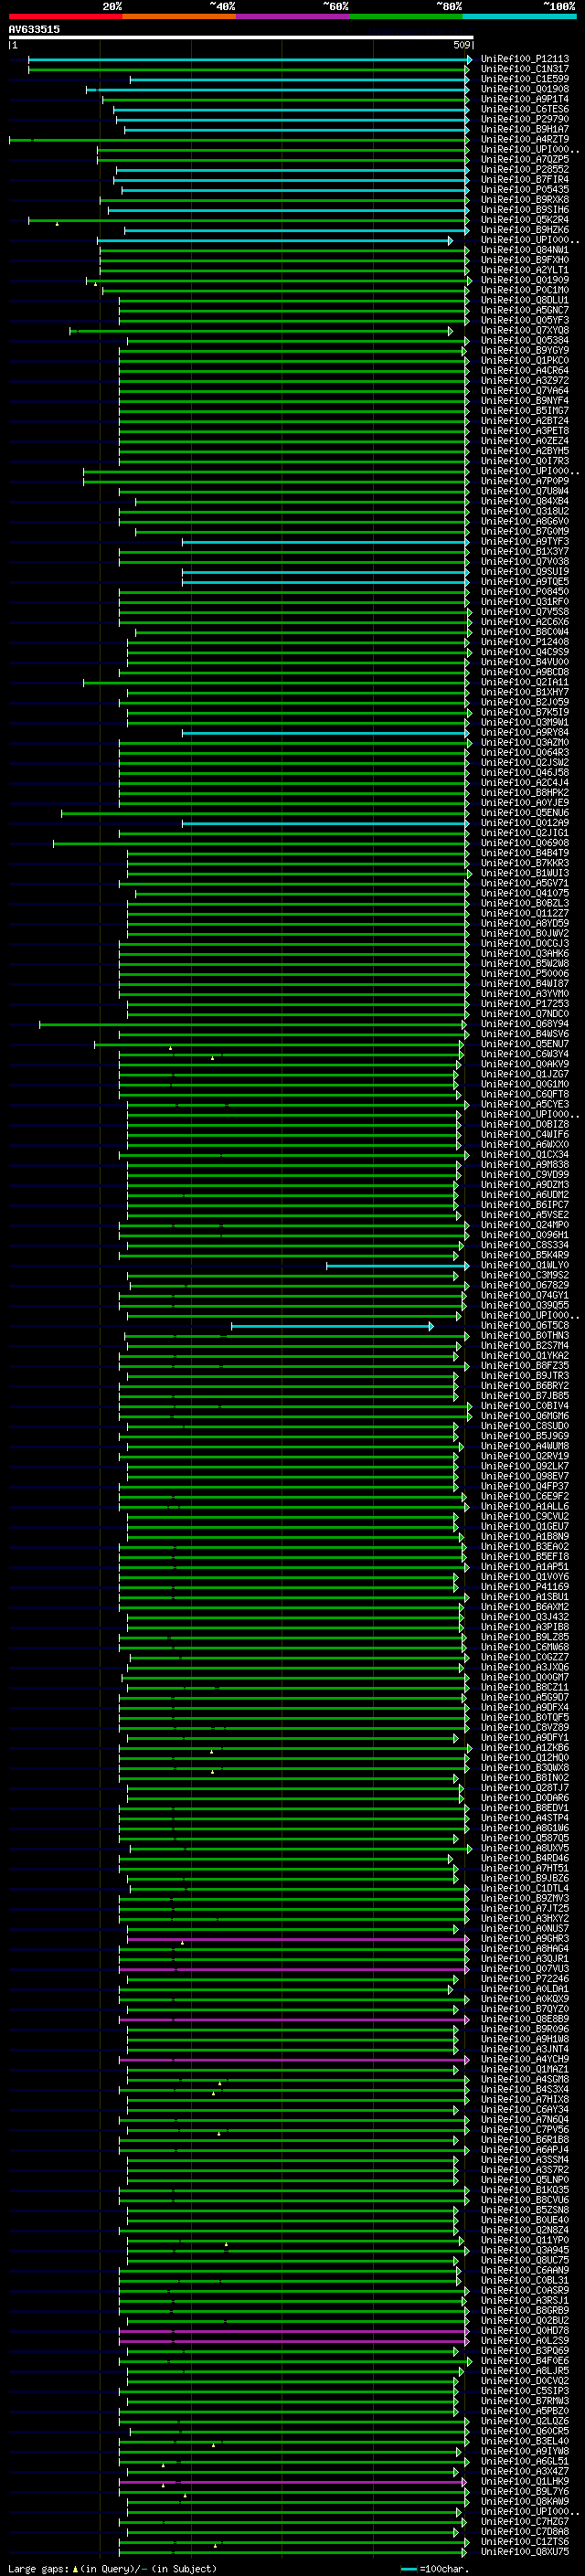Select the hit UniRef100_P0C1M0
The width and height of the screenshot is (585, 2576).
[x=525, y=290]
